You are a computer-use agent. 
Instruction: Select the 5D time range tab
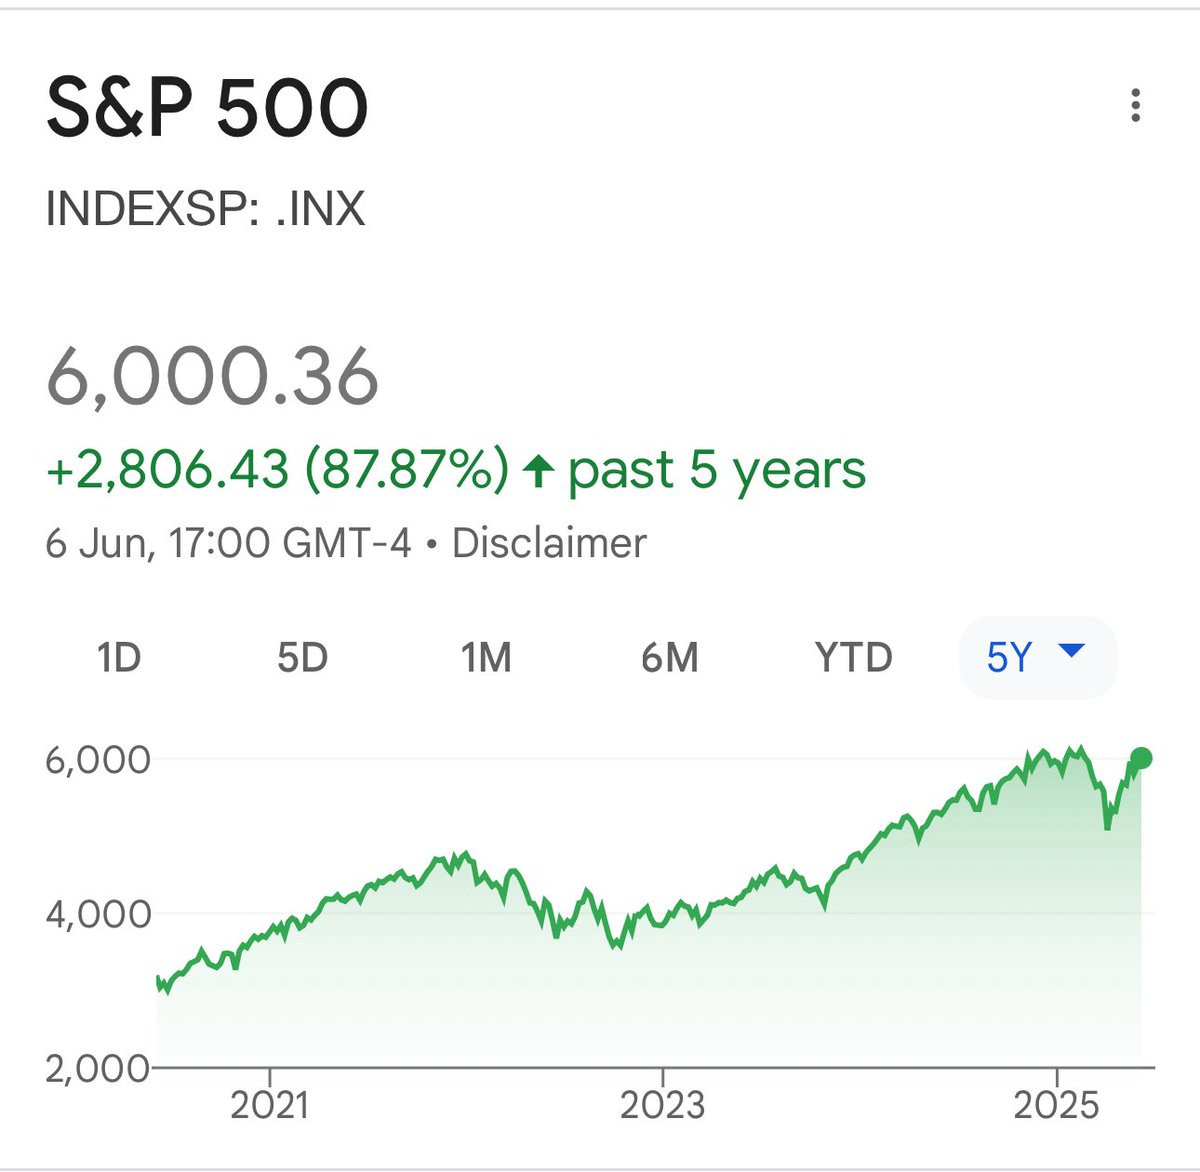coord(302,658)
